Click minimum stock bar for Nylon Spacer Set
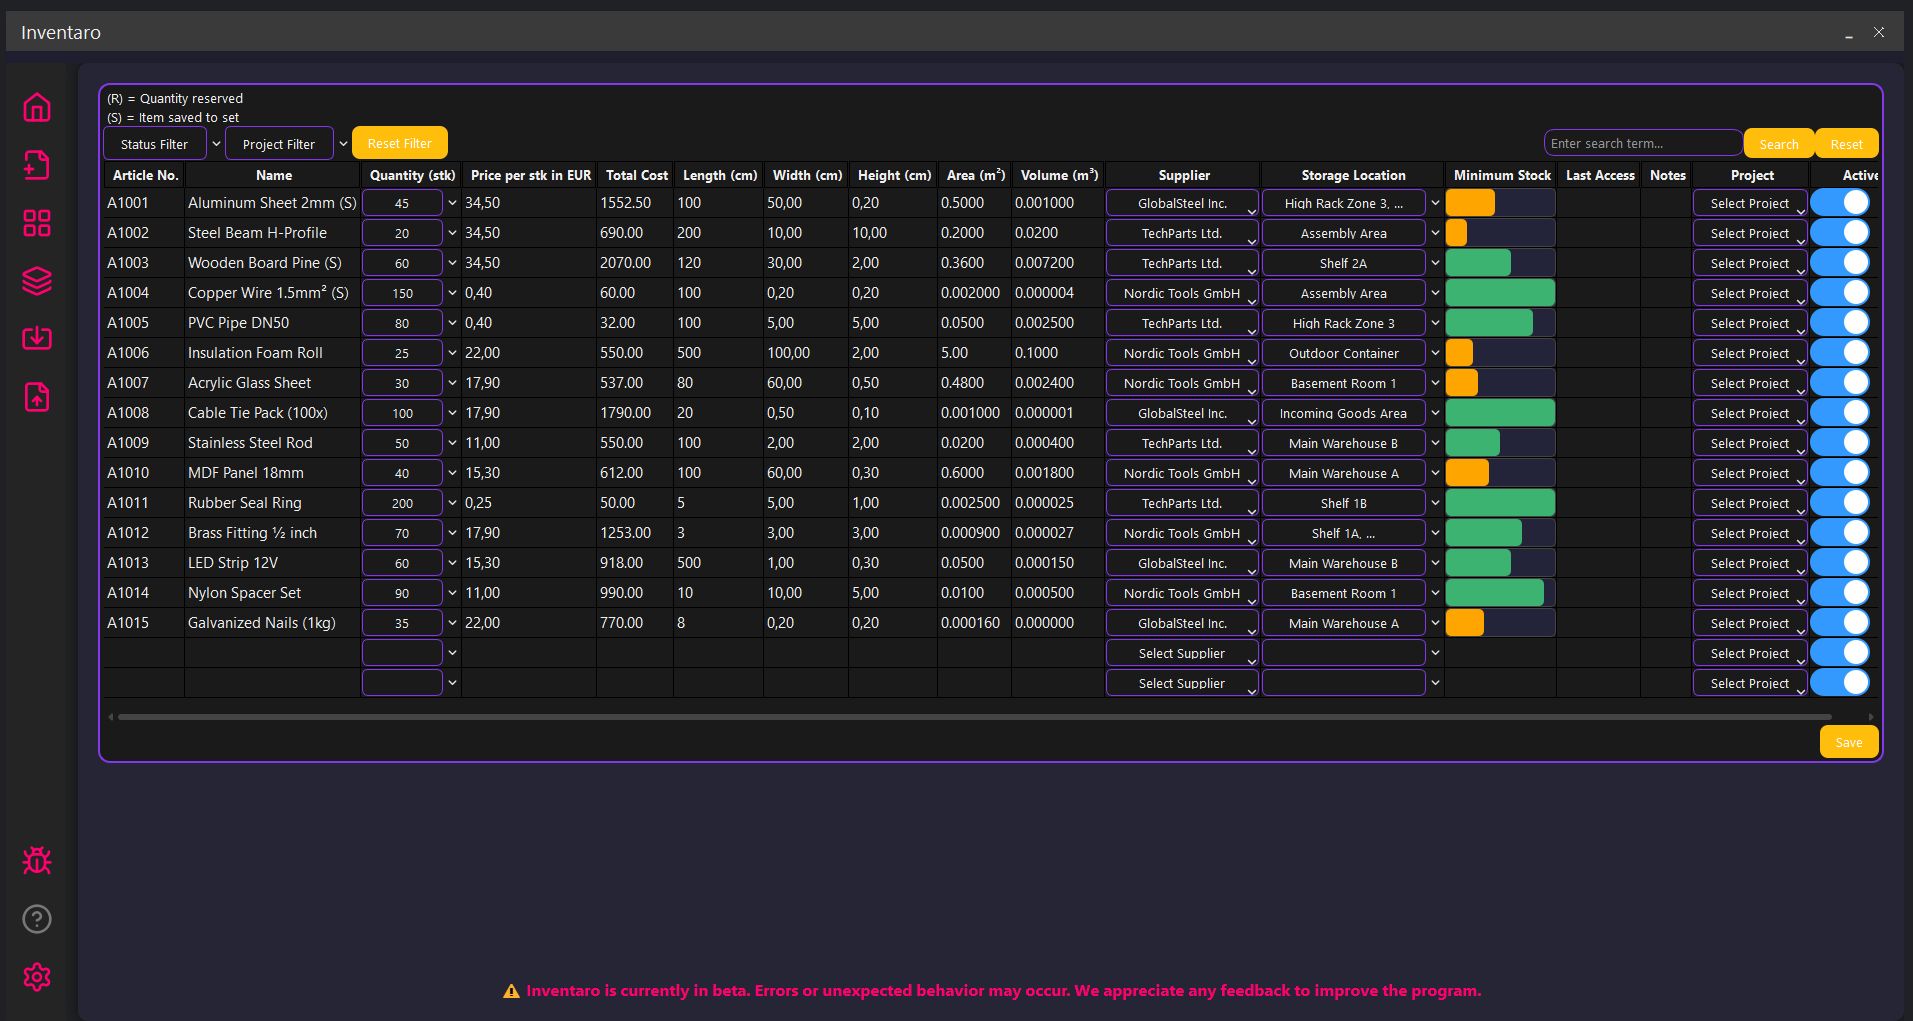Screen dimensions: 1913x1021 (x=1500, y=593)
